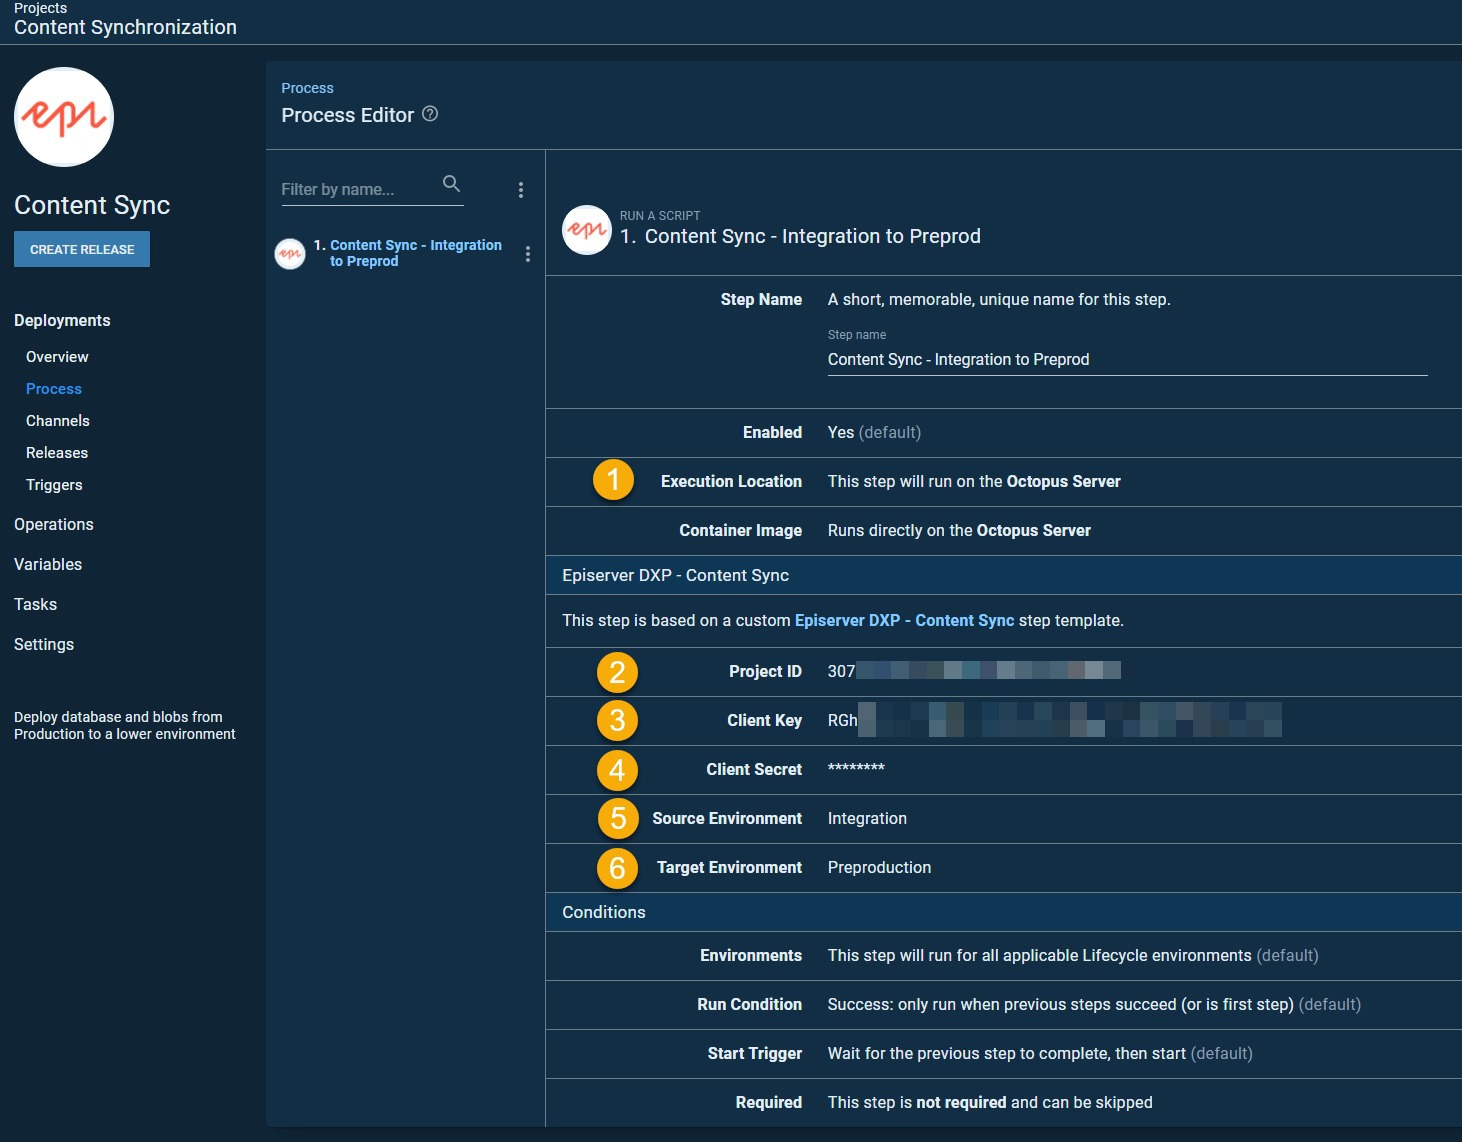The height and width of the screenshot is (1142, 1462).
Task: Navigate to Releases
Action: click(x=57, y=453)
